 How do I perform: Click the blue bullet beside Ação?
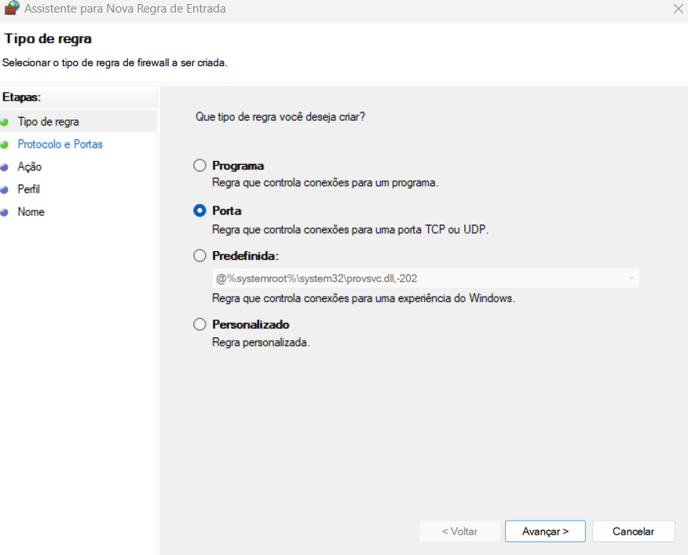tap(4, 167)
